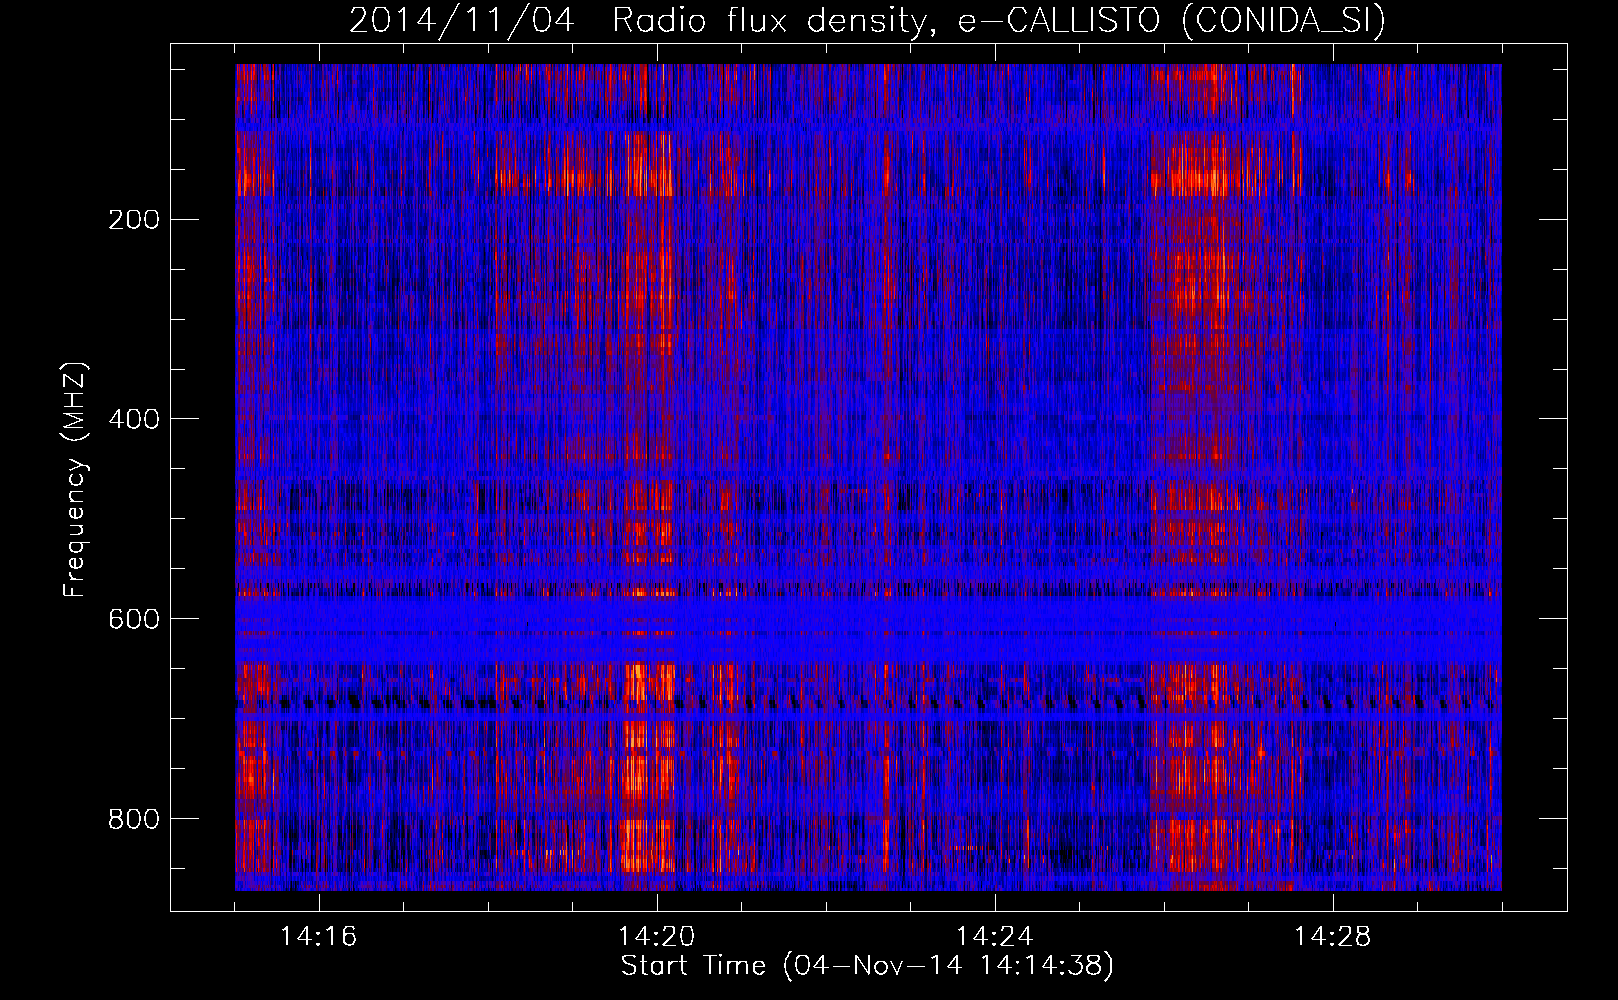Click the 600 frequency tick label

[x=134, y=619]
